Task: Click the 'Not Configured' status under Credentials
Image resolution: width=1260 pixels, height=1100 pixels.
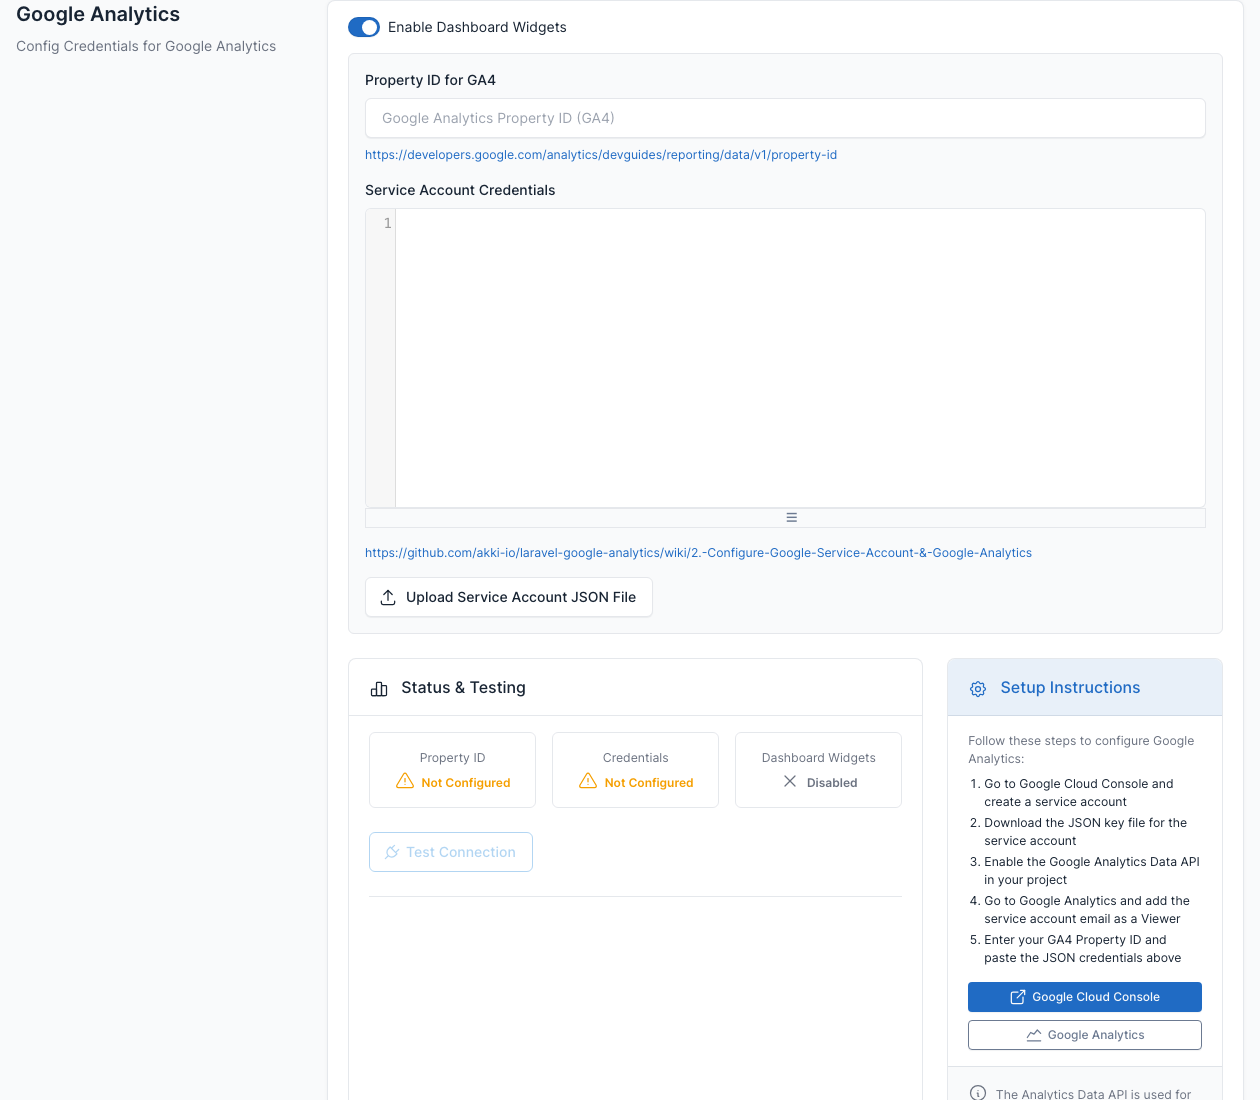Action: (x=649, y=783)
